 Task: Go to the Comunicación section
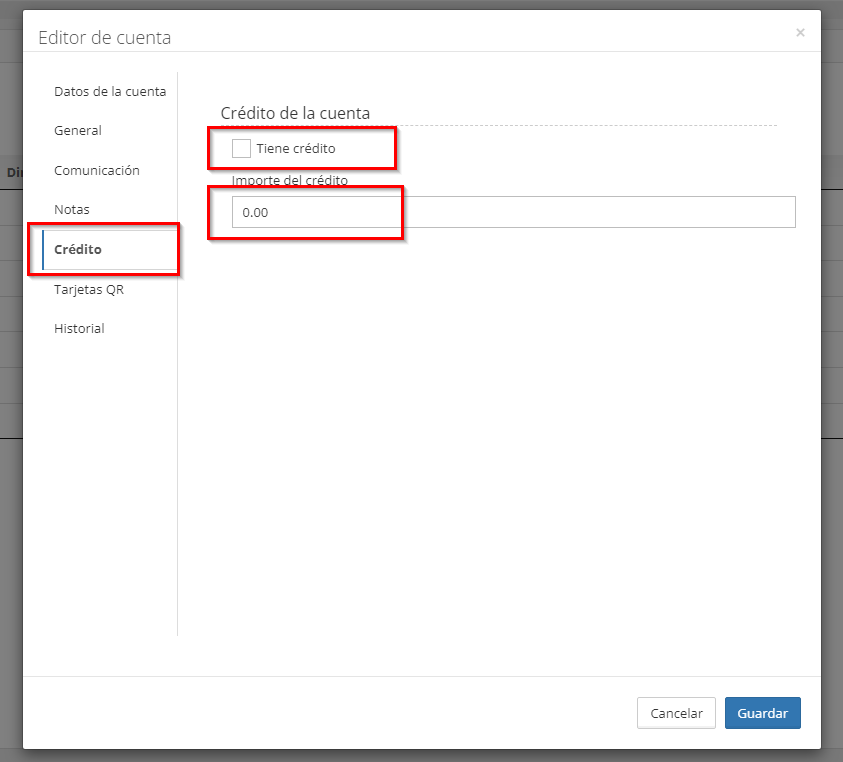97,170
